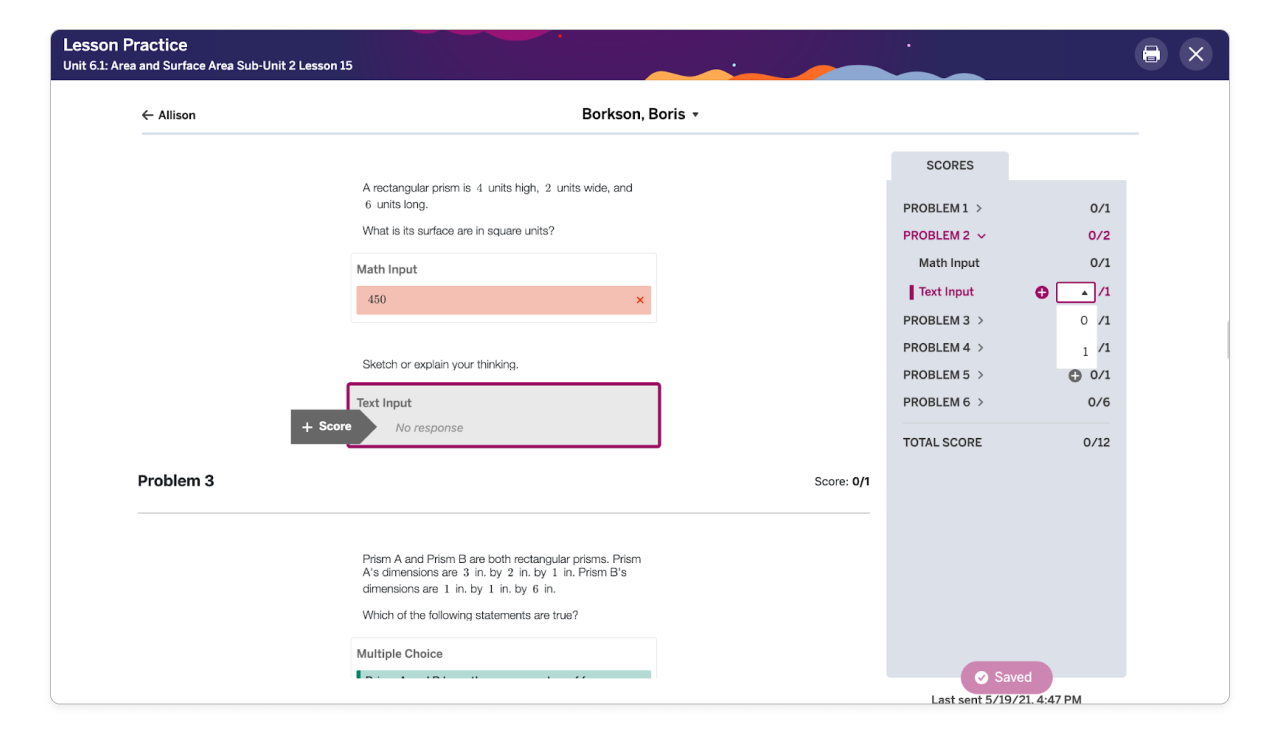Select the Text Input row in scores panel
The height and width of the screenshot is (735, 1280).
pos(946,292)
